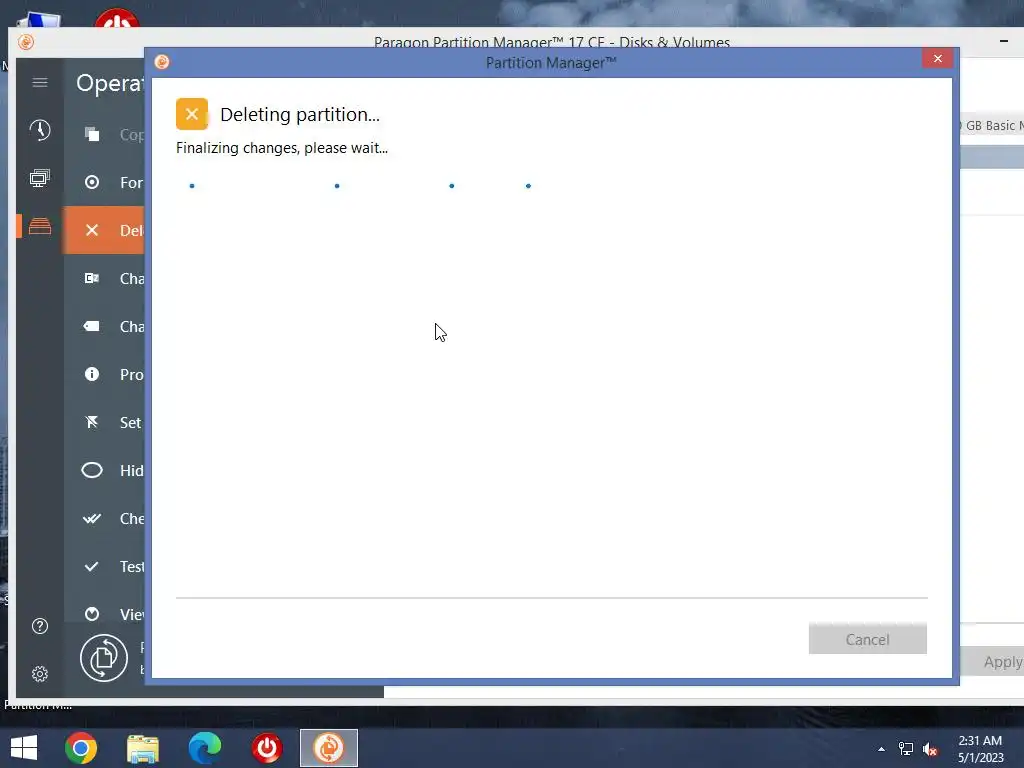Select the Disks & Volumes disk icon
Screen dimensions: 1024x768
pos(40,226)
